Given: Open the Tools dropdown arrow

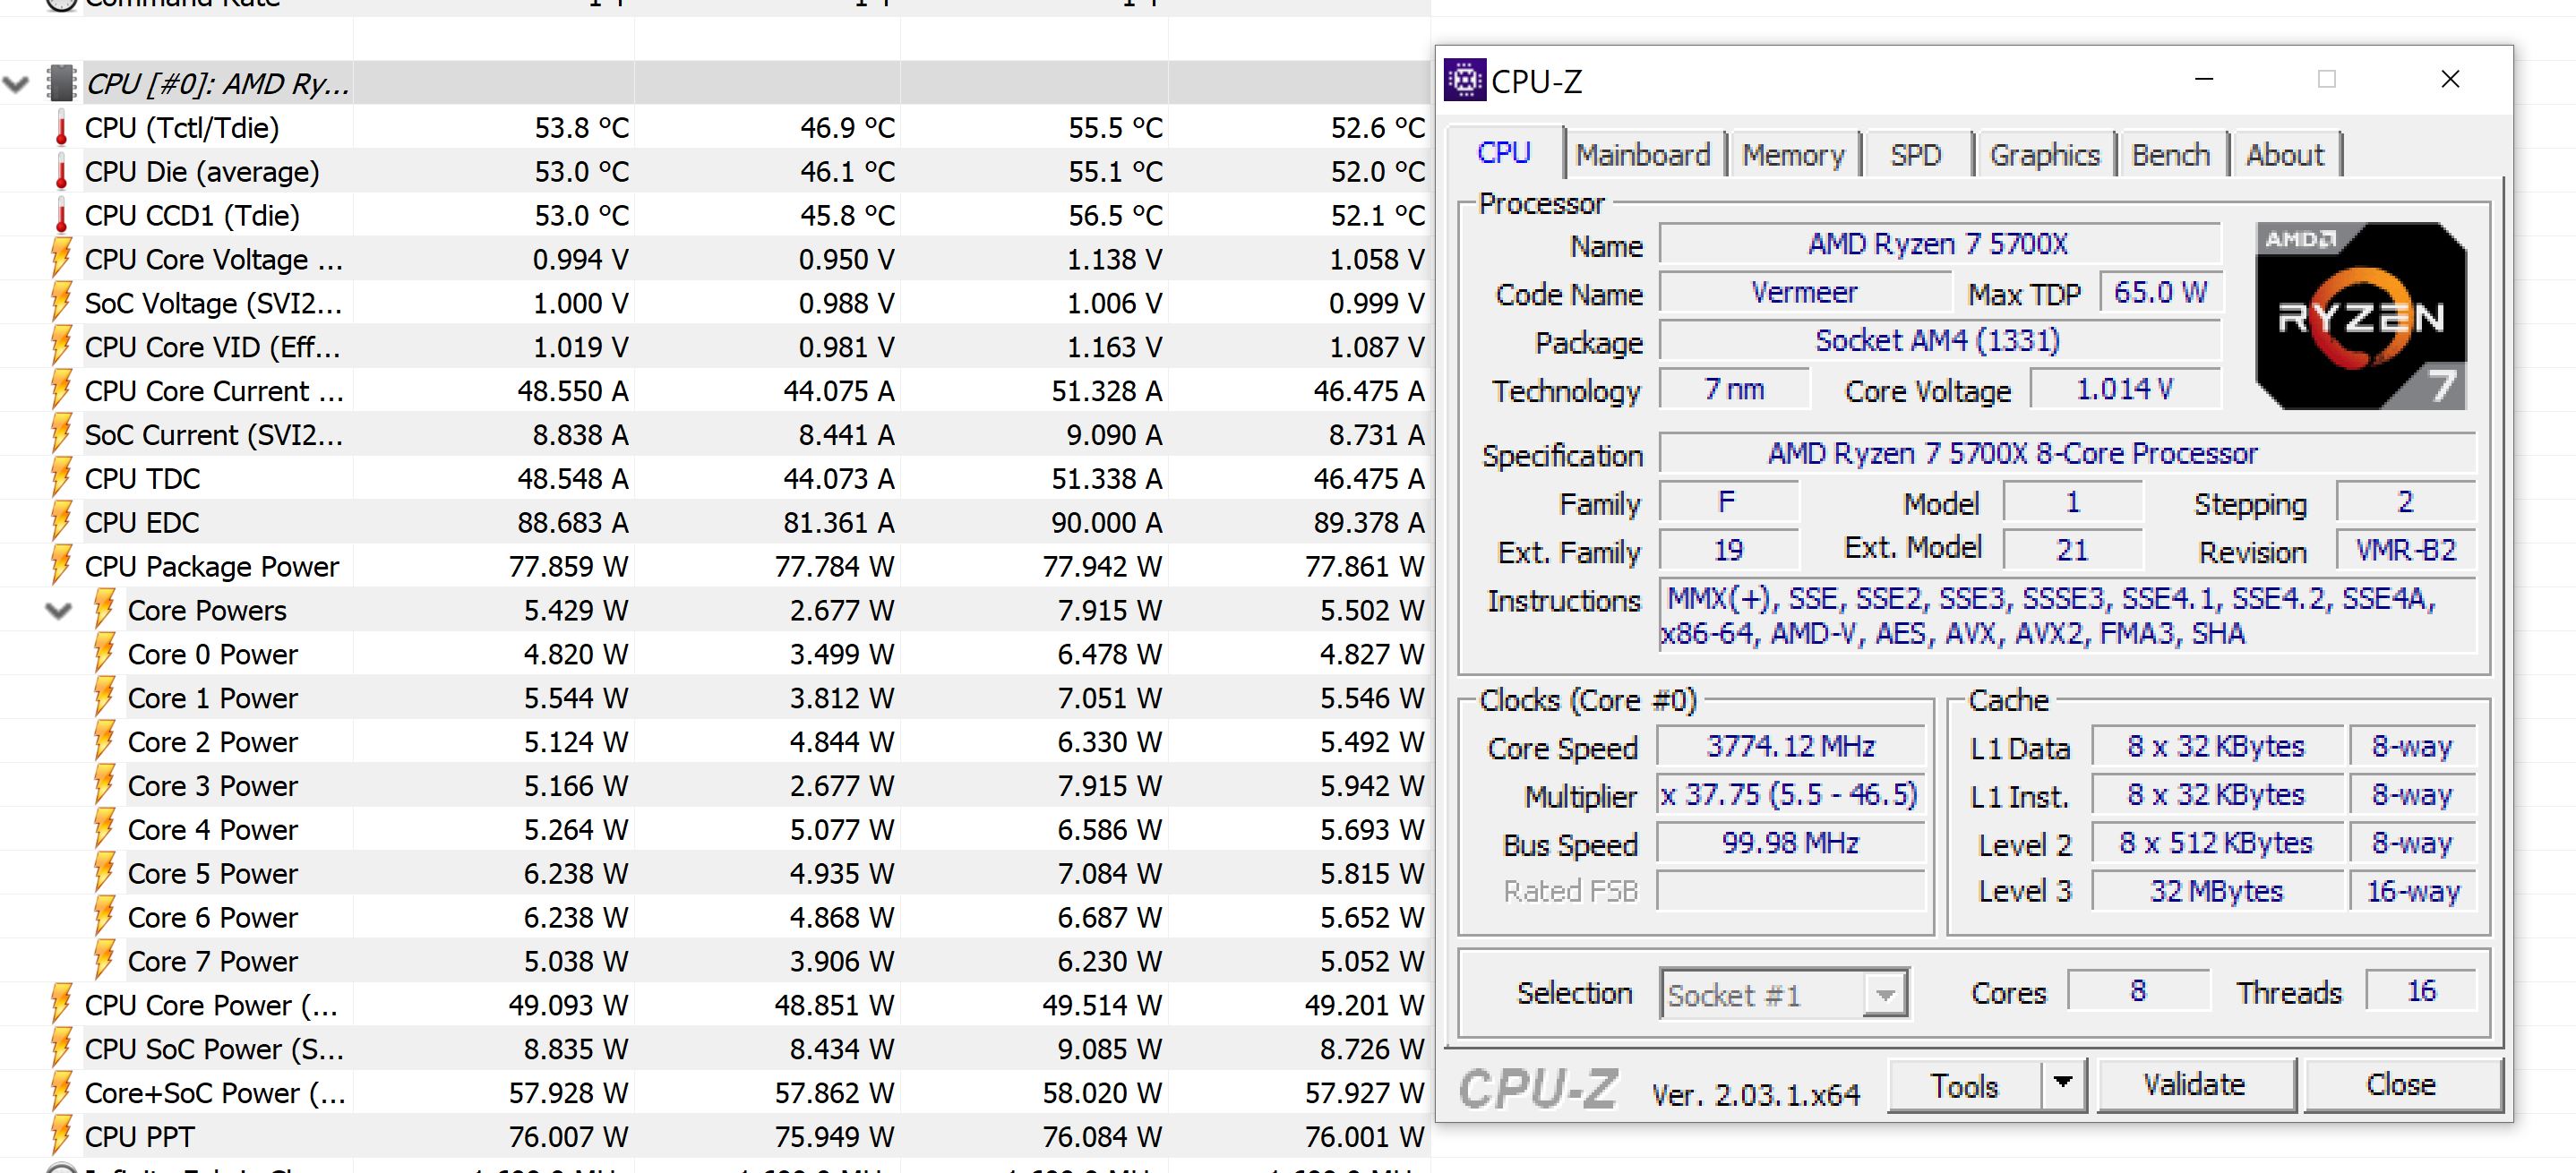Looking at the screenshot, I should click(2062, 1084).
